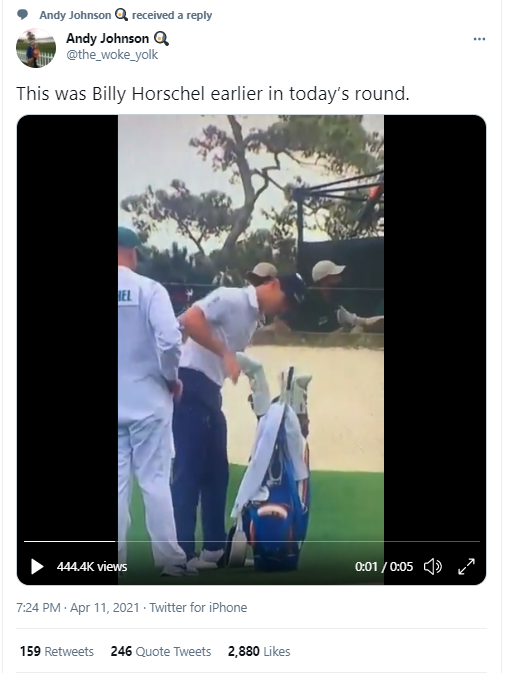Click the Twitter for iPhone source link
The height and width of the screenshot is (673, 506).
click(x=198, y=608)
